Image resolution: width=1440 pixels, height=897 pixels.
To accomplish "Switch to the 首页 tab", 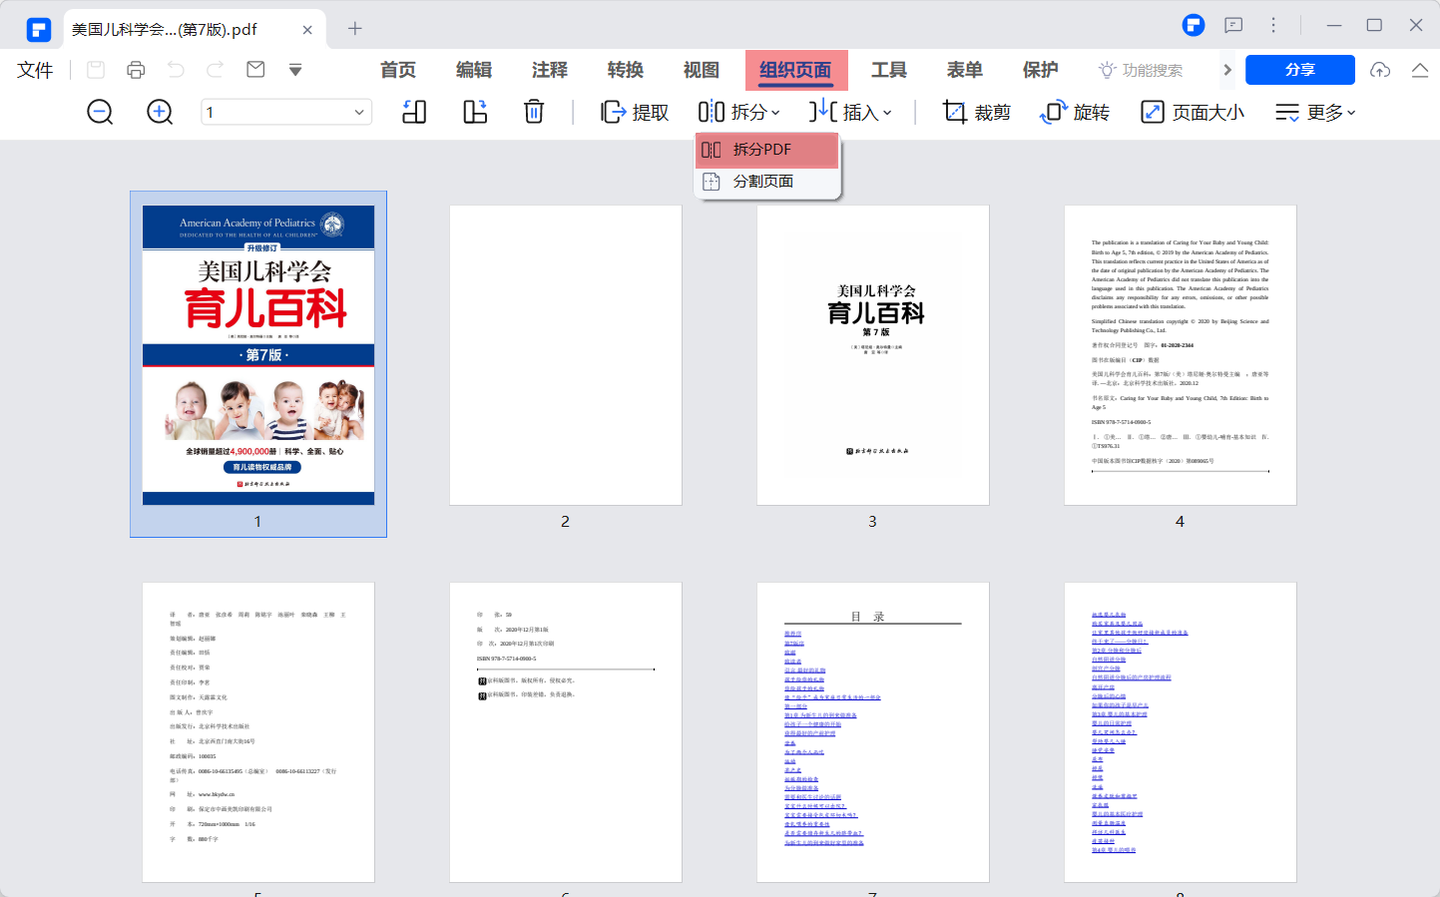I will coord(398,70).
